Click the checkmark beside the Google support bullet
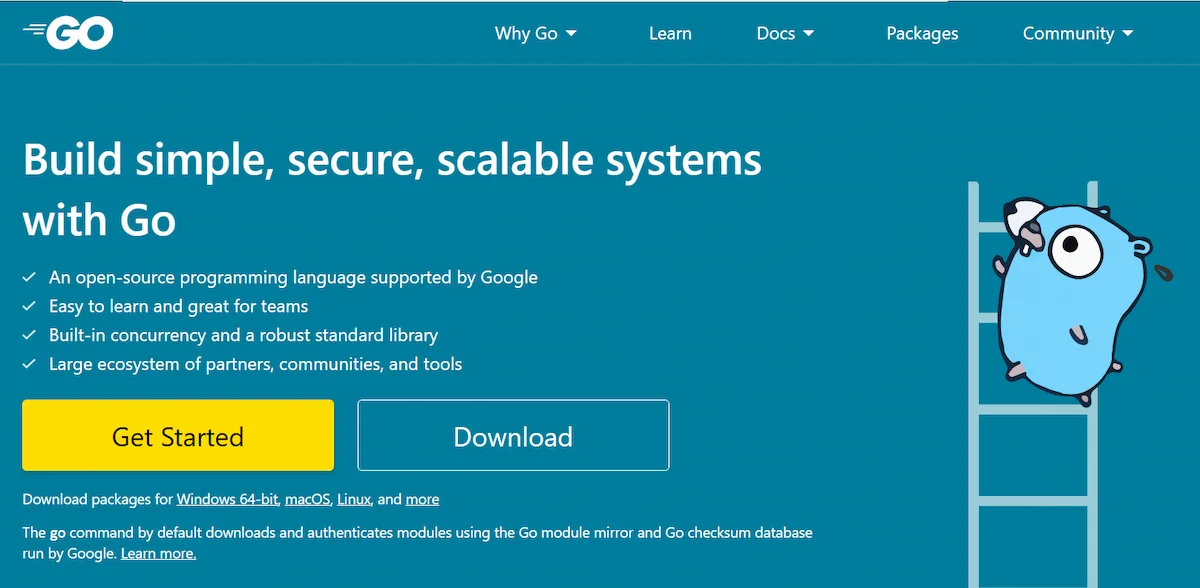The image size is (1200, 588). pos(28,277)
